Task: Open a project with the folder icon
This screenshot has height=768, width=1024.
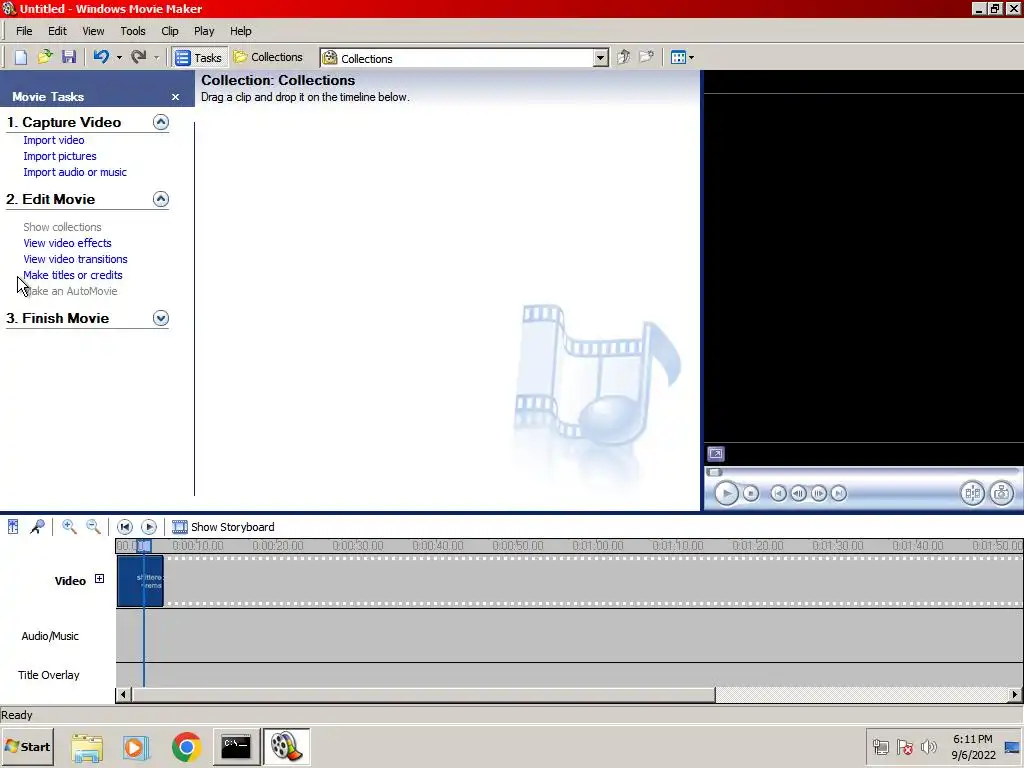Action: [44, 57]
